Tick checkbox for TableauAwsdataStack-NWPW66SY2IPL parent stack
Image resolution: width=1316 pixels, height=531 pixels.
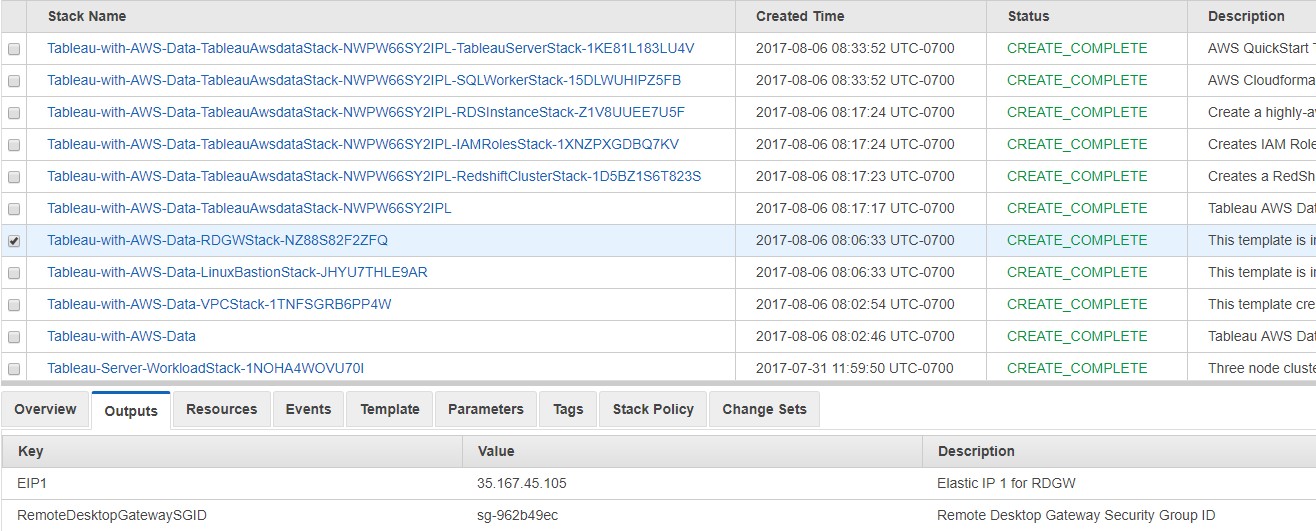pos(14,209)
